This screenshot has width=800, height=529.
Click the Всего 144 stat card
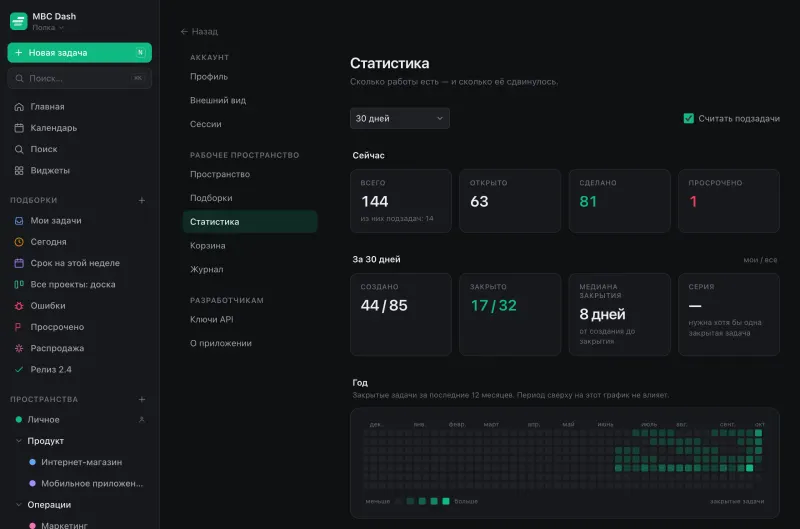pos(401,201)
